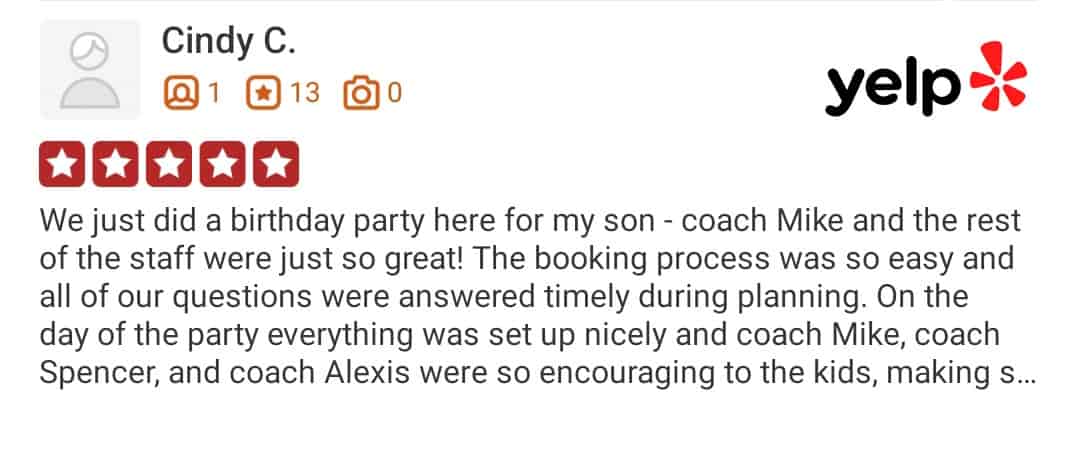Select the second red rating star
Image resolution: width=1071 pixels, height=468 pixels.
tap(115, 164)
